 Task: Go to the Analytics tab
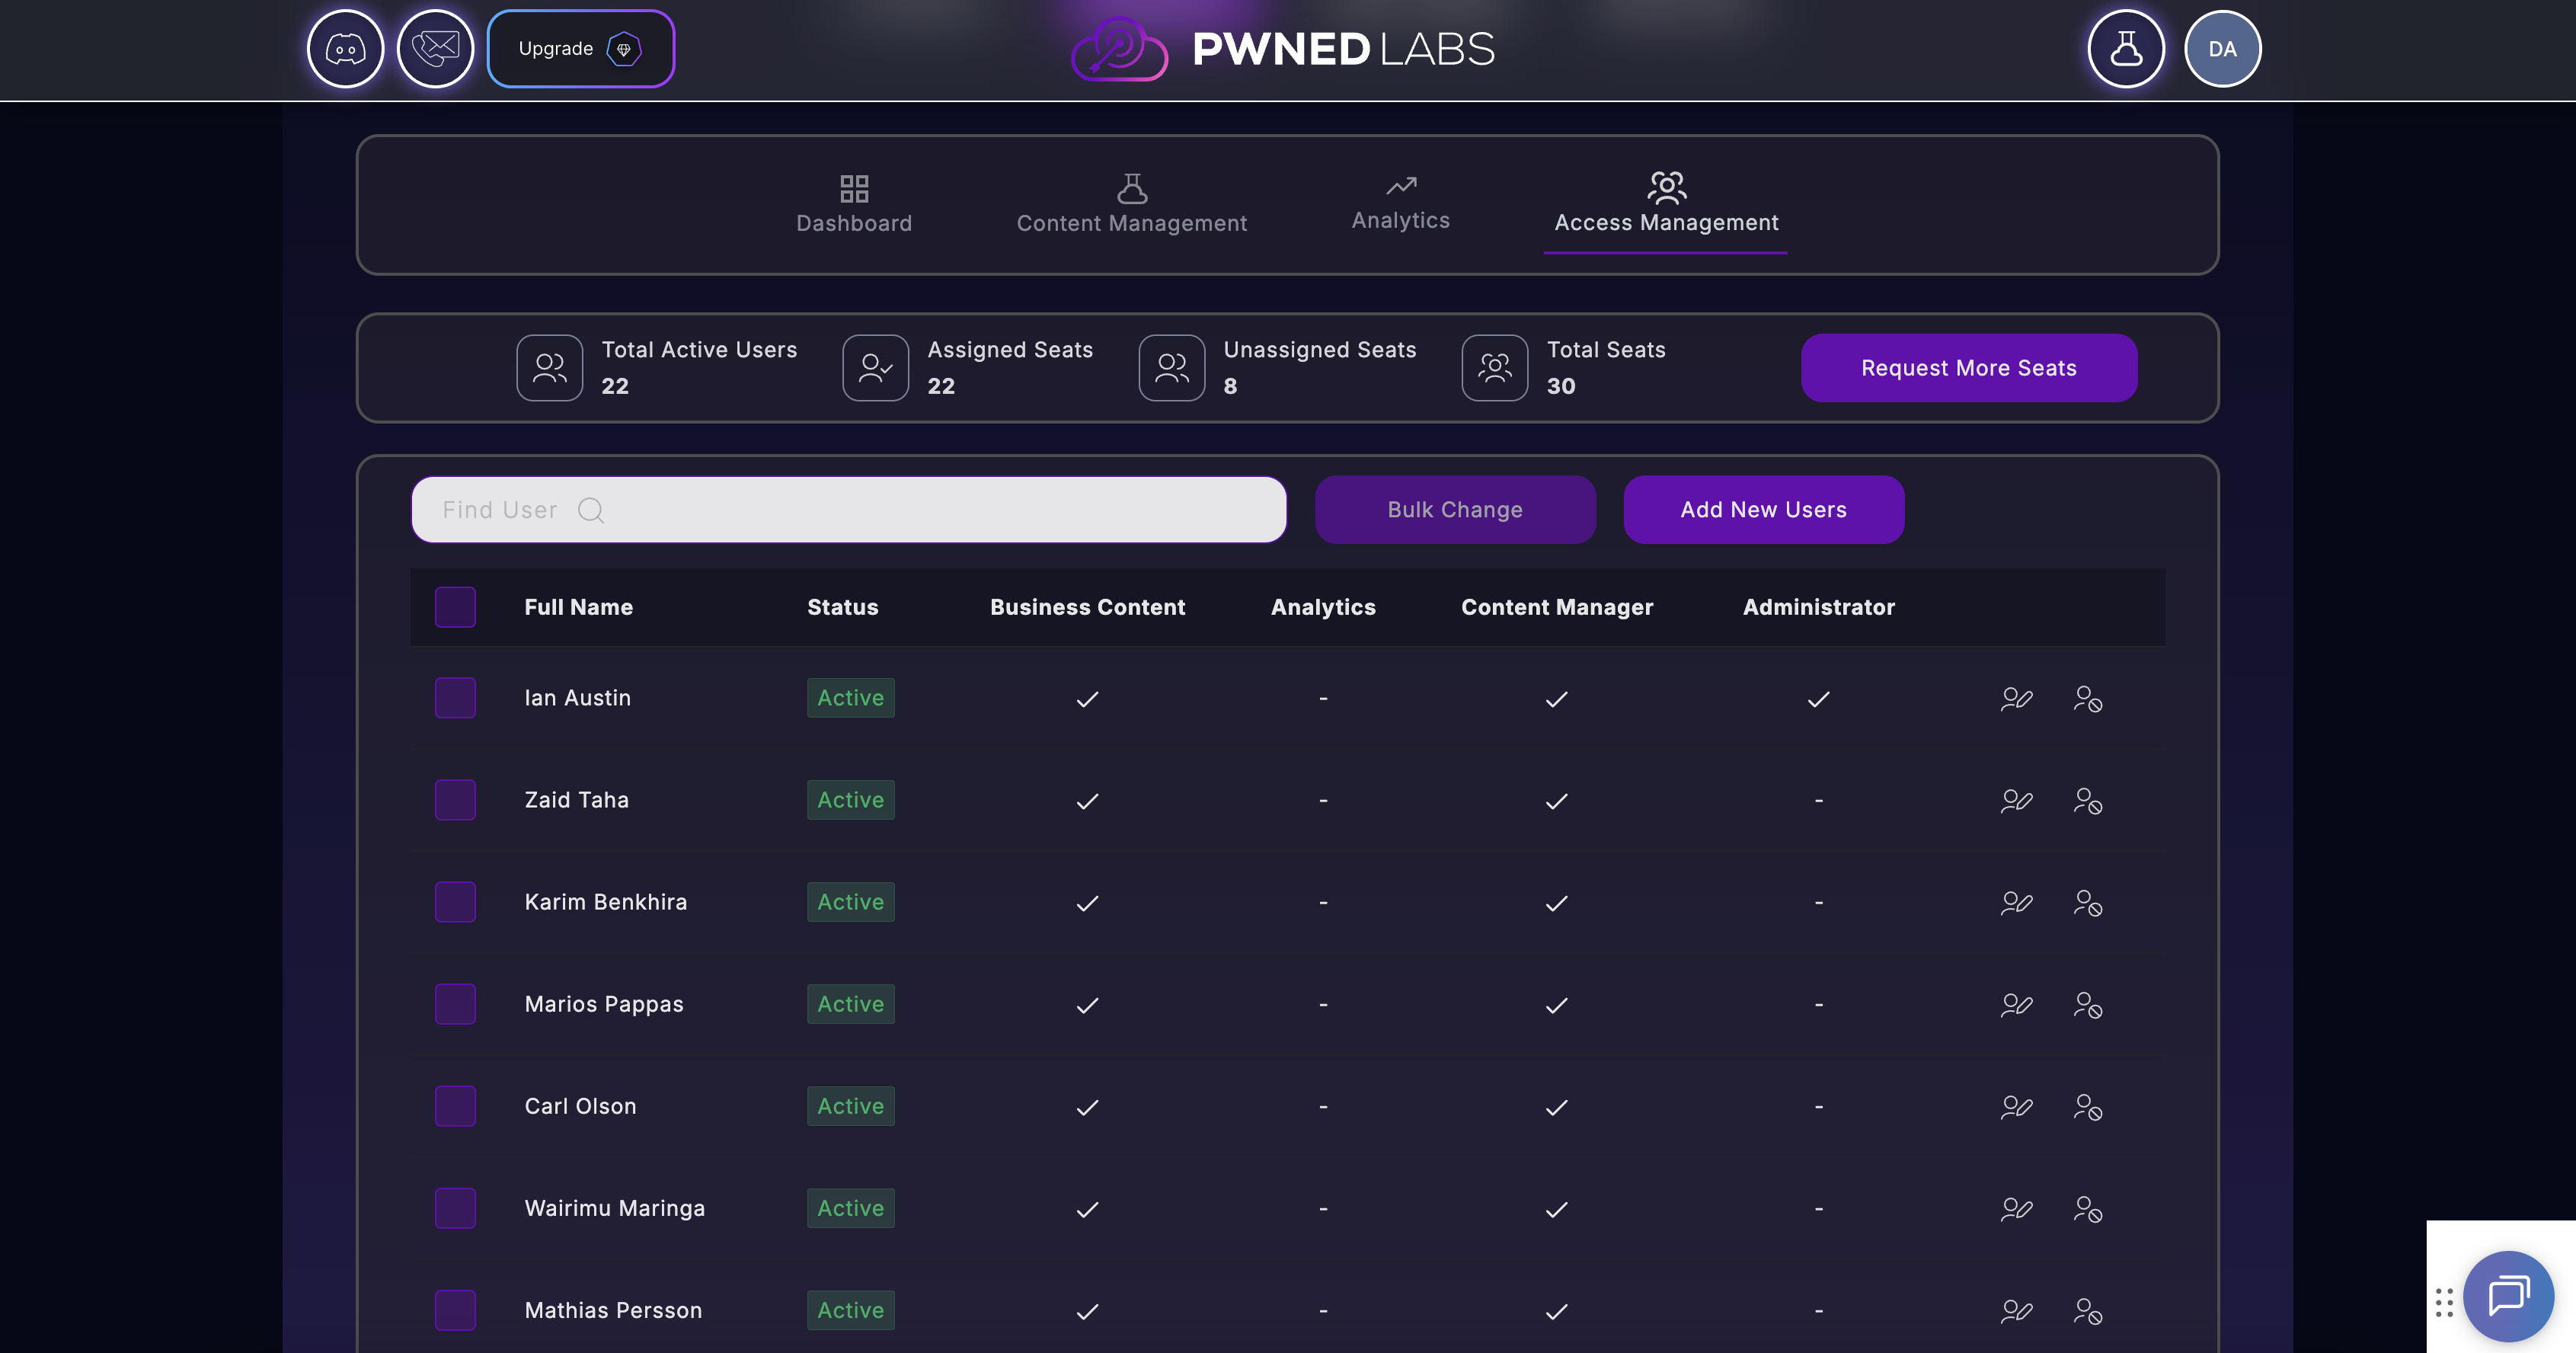[1400, 204]
